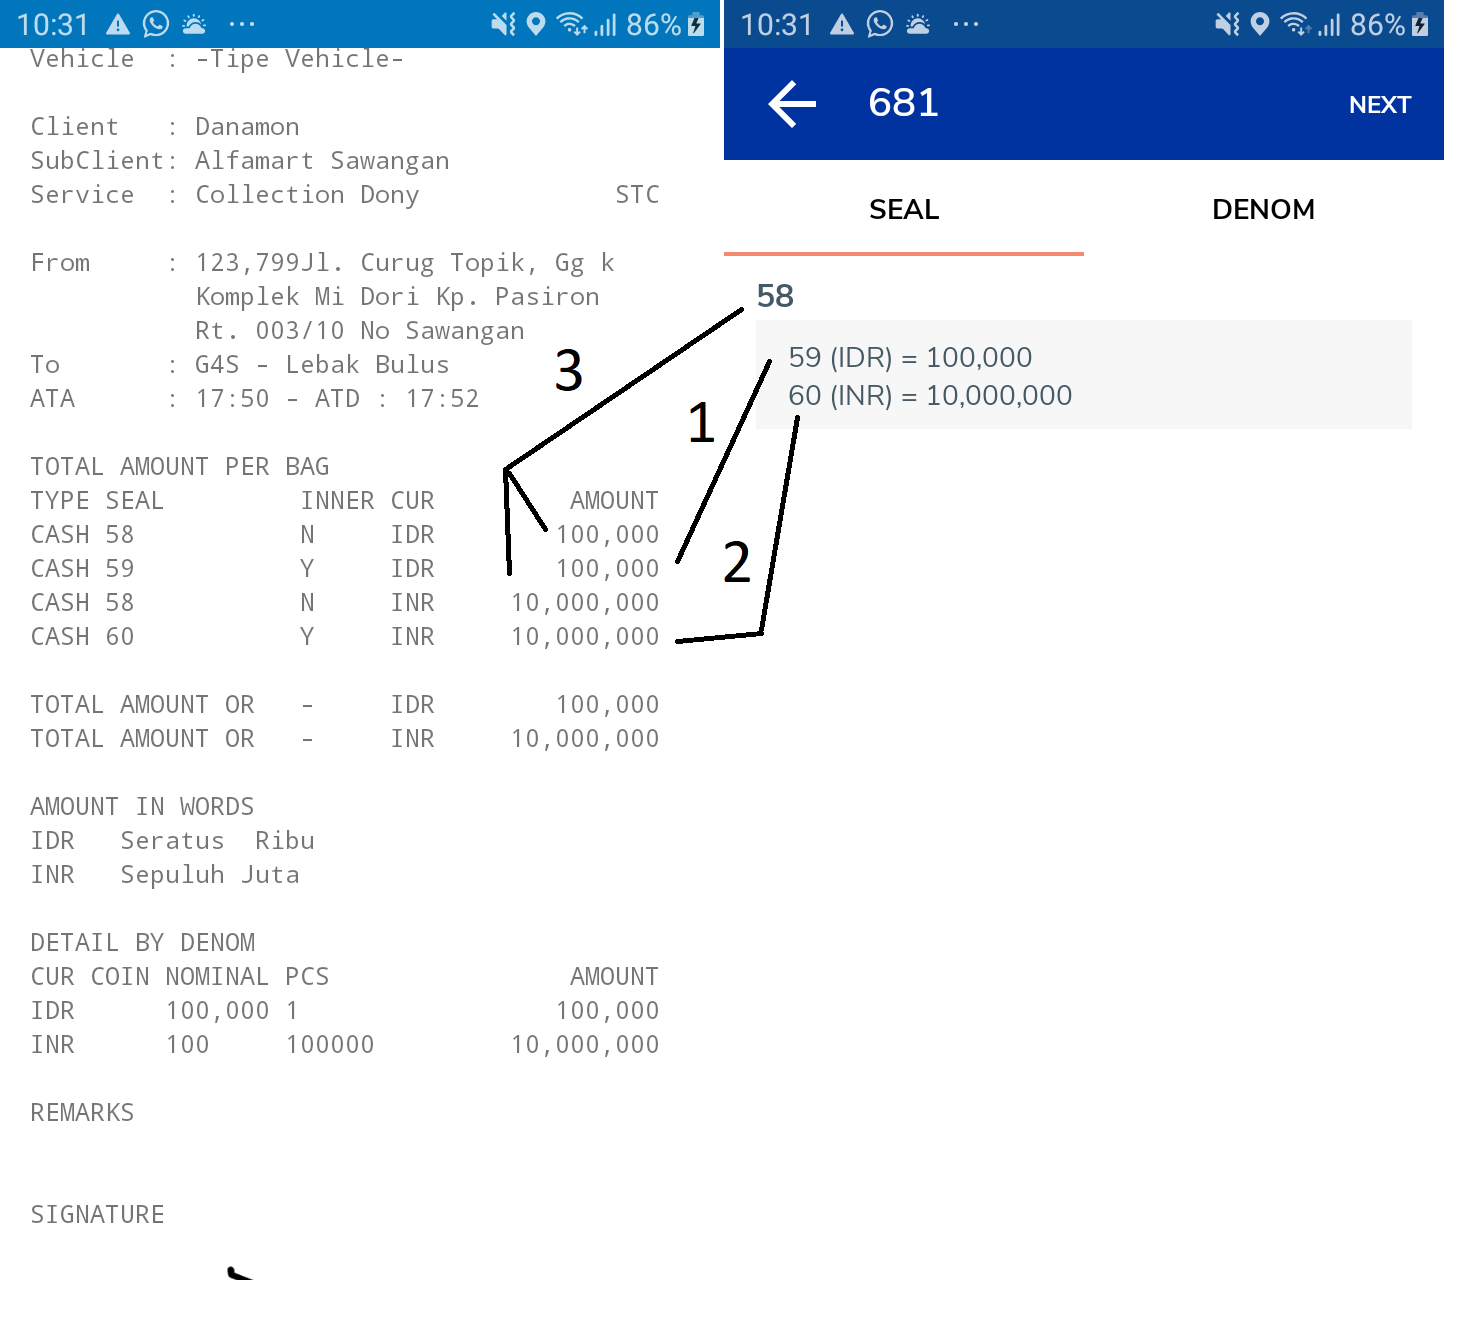The image size is (1468, 1344).
Task: Tap the mute icon in right screen status bar
Action: click(1227, 24)
